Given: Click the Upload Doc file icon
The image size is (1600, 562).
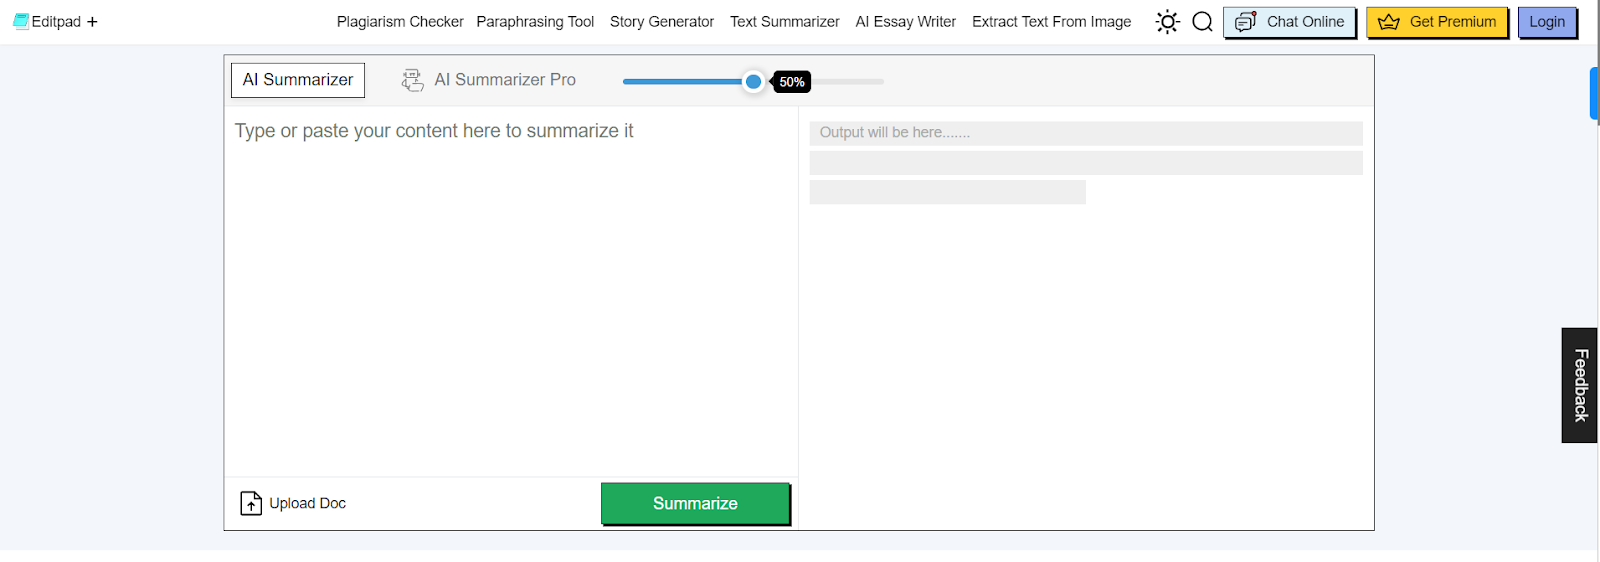Looking at the screenshot, I should tap(251, 503).
